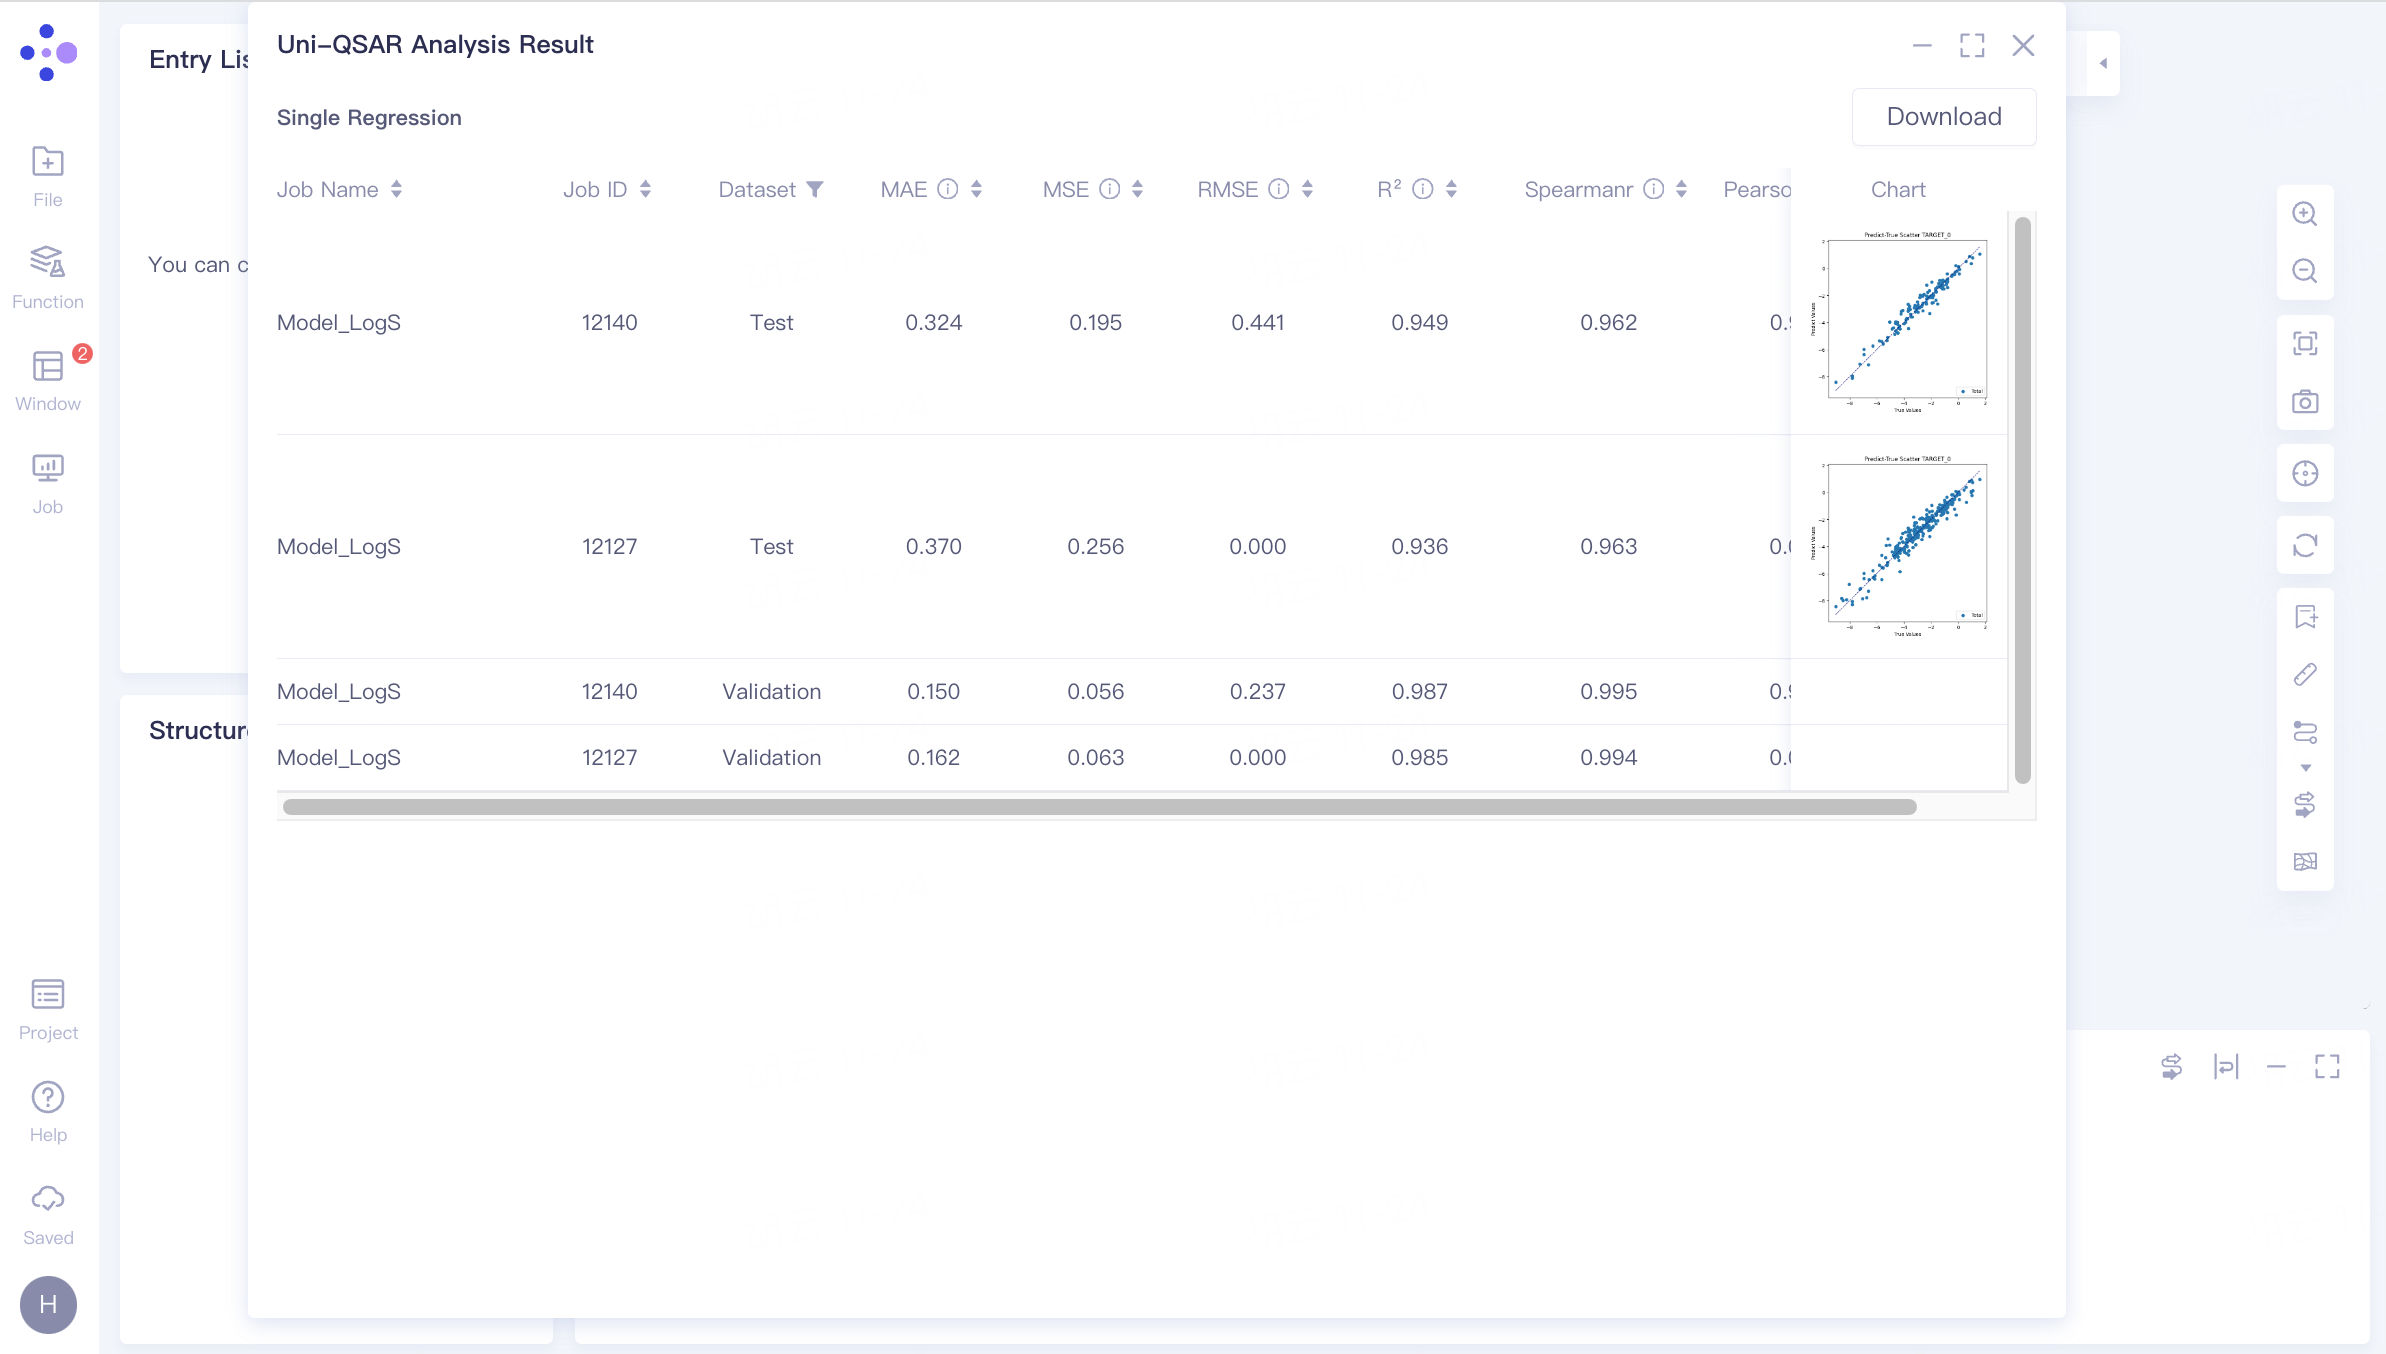Screen dimensions: 2386x1354
Task: Toggle sorting on the Job ID column
Action: [645, 189]
